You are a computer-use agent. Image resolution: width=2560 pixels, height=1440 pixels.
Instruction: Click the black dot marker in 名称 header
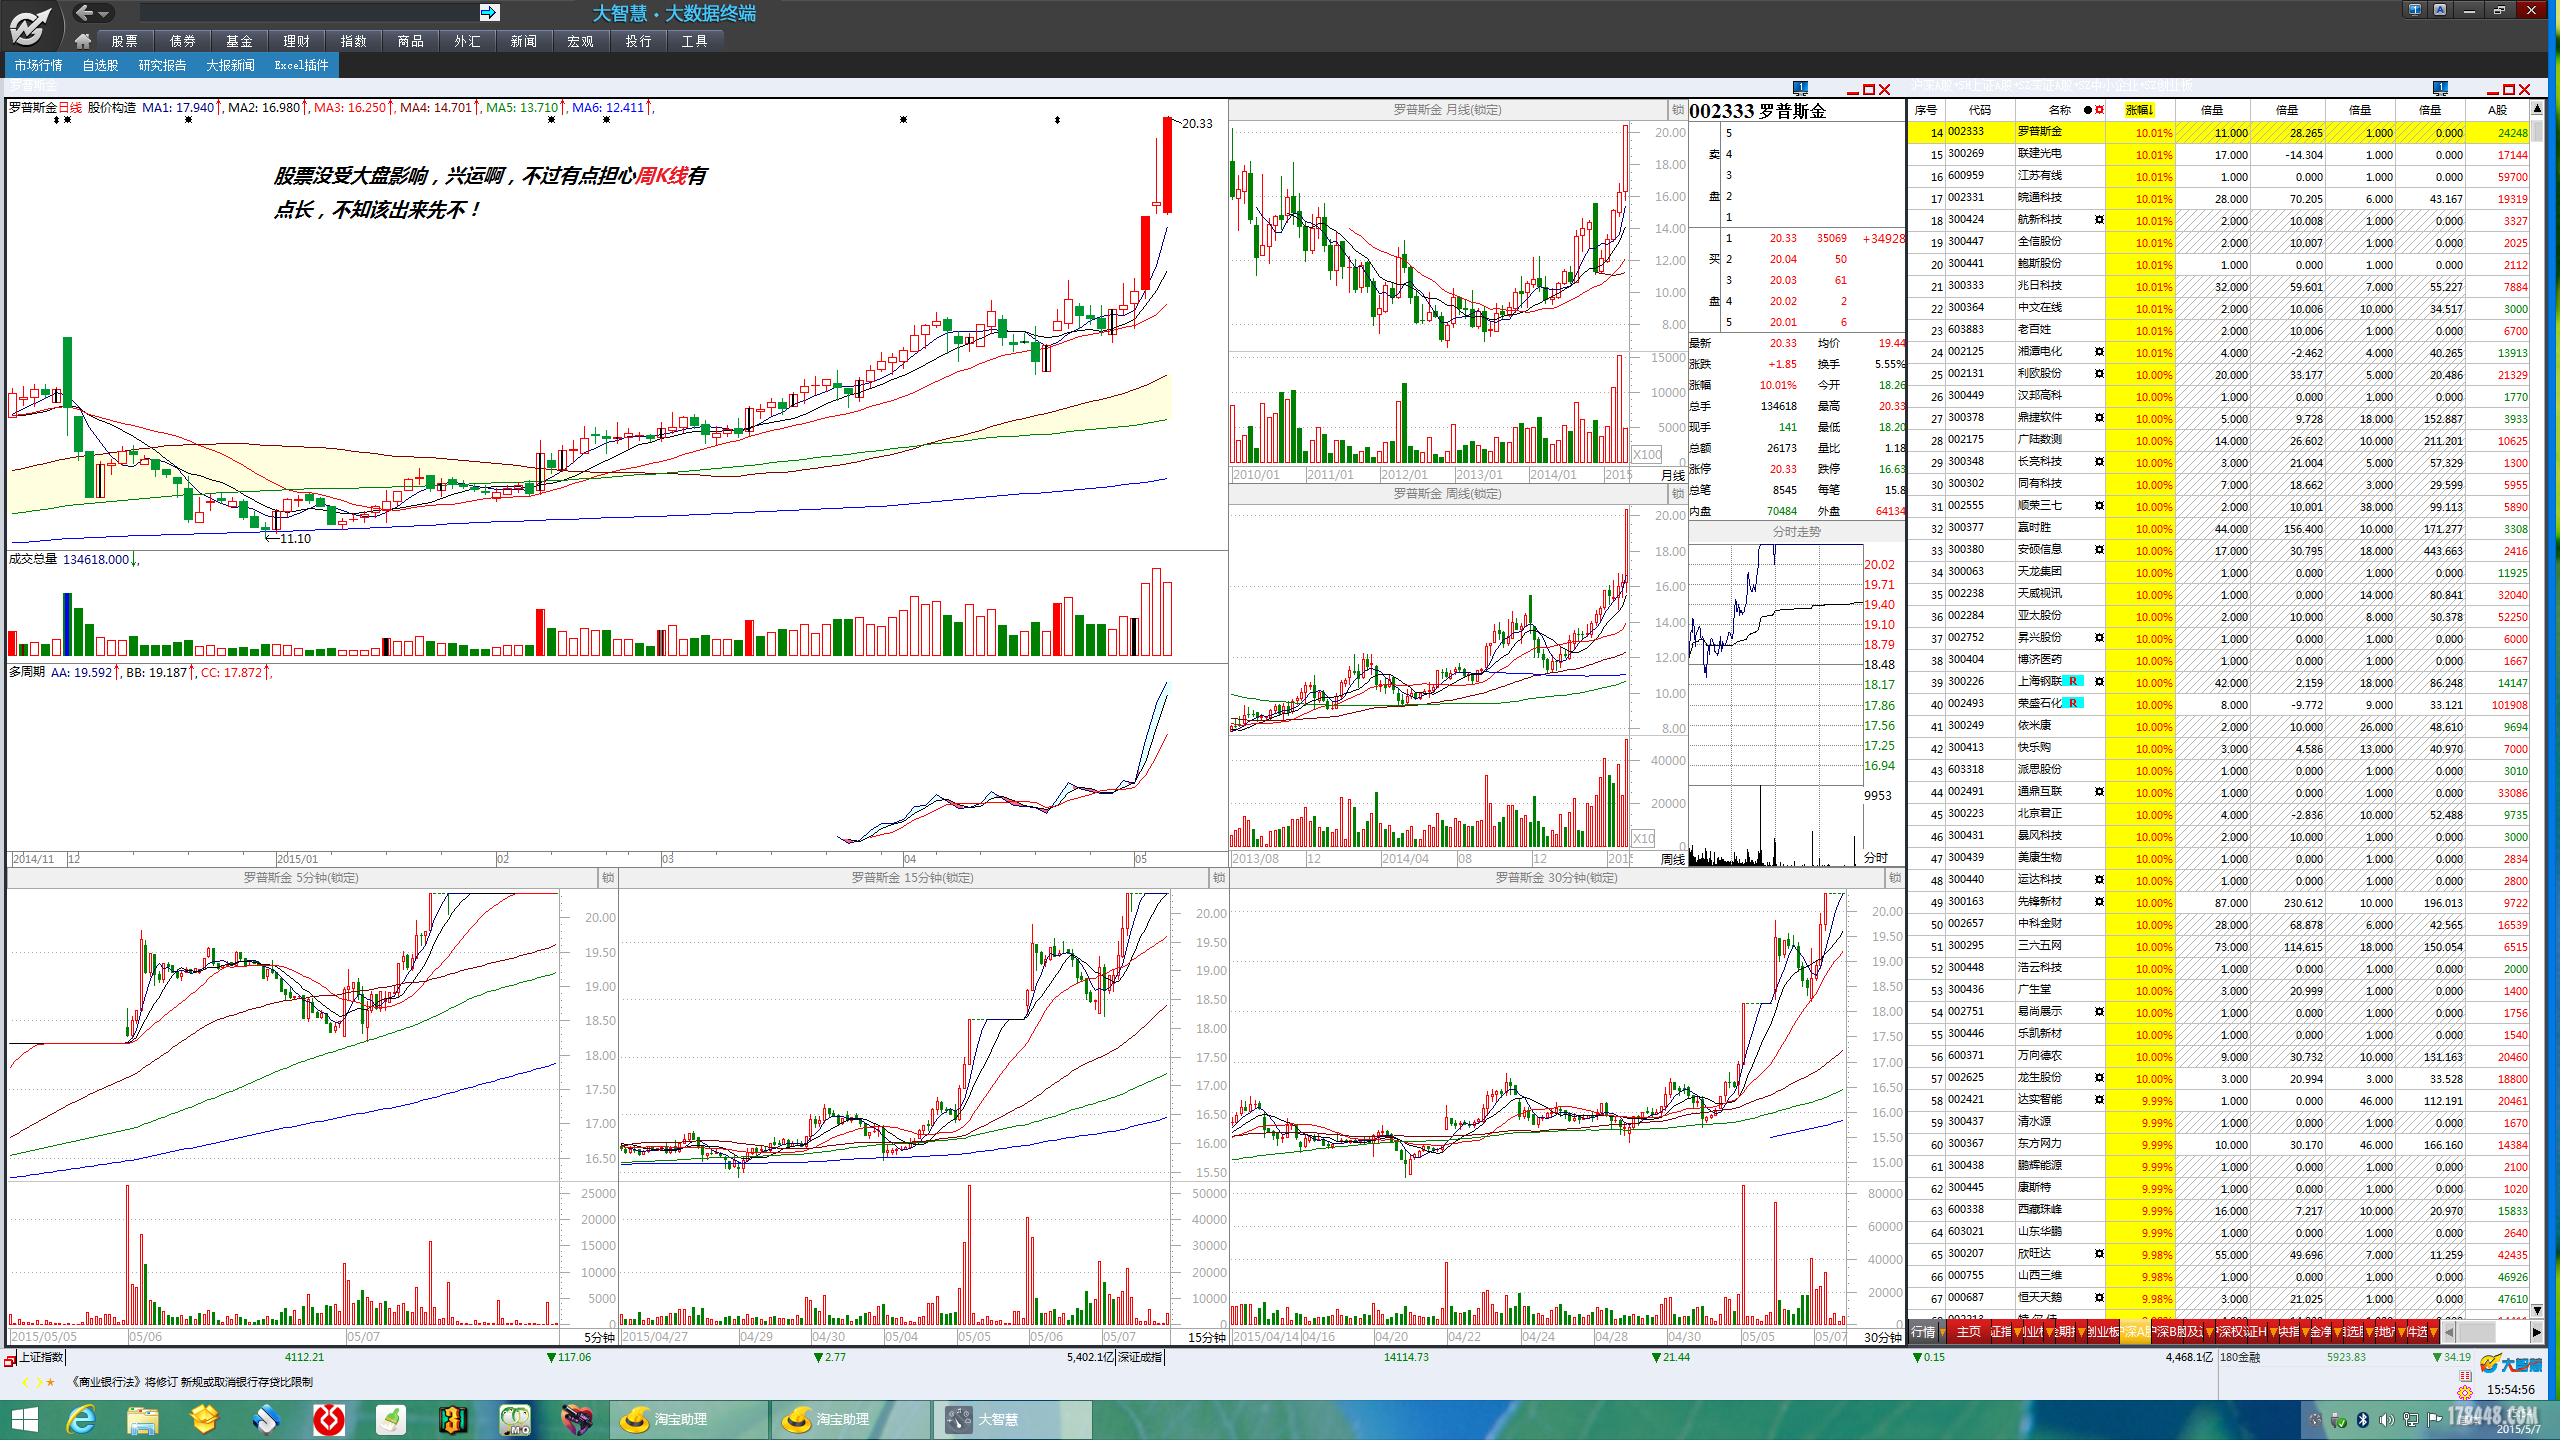(2087, 110)
